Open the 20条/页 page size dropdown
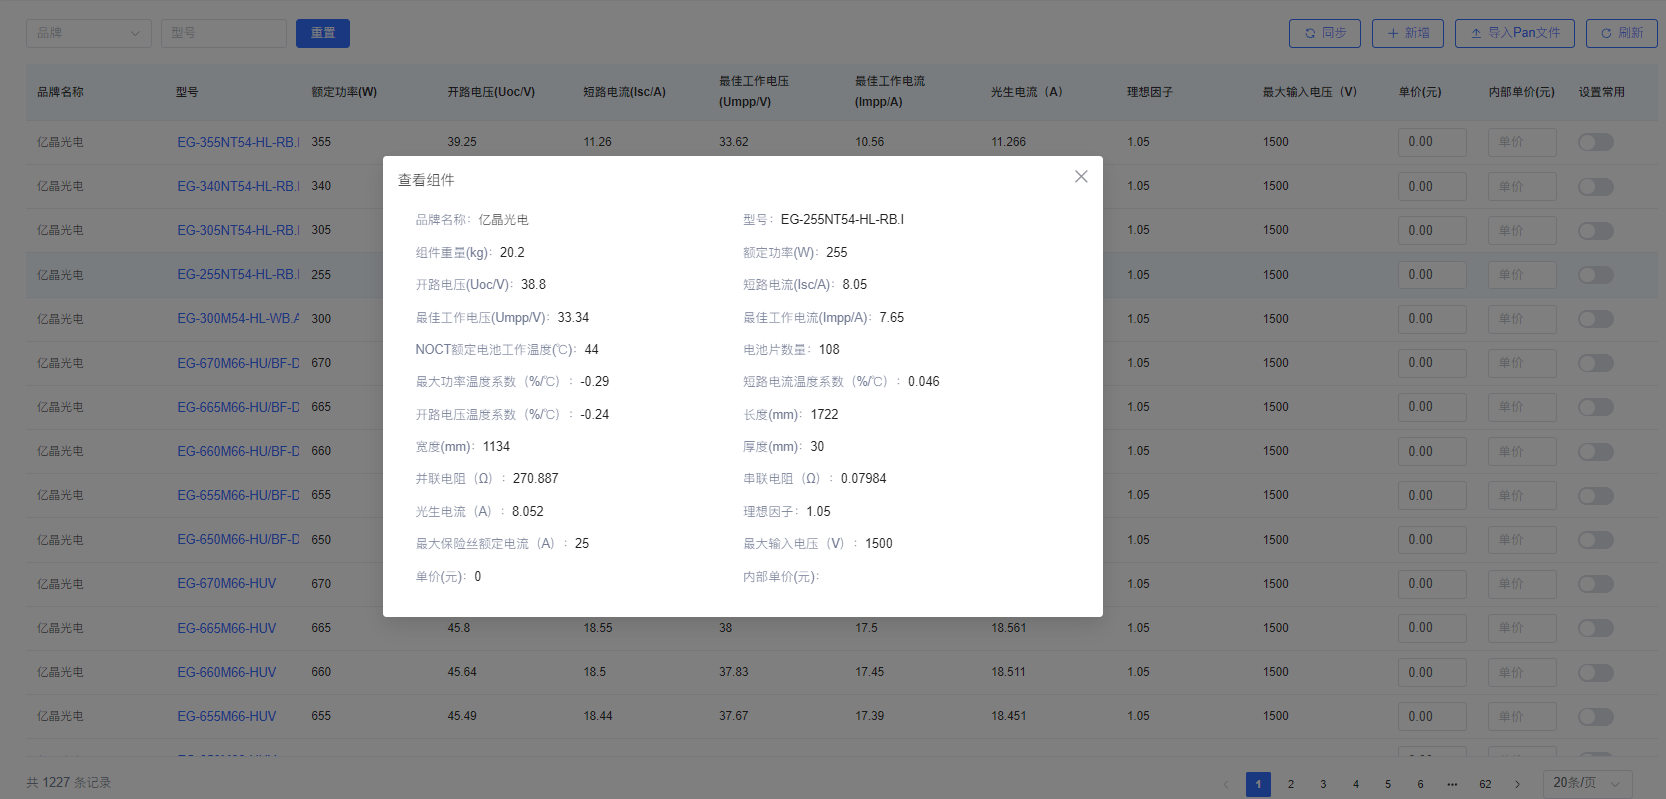The width and height of the screenshot is (1666, 799). (1588, 783)
